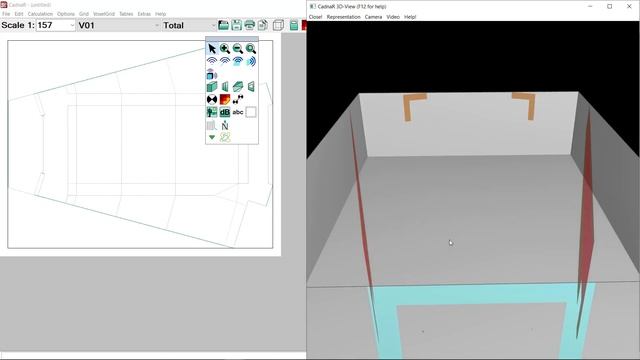Screen dimensions: 640x360
Task: Click the 3D cube view toolbar icon
Action: pos(278,25)
